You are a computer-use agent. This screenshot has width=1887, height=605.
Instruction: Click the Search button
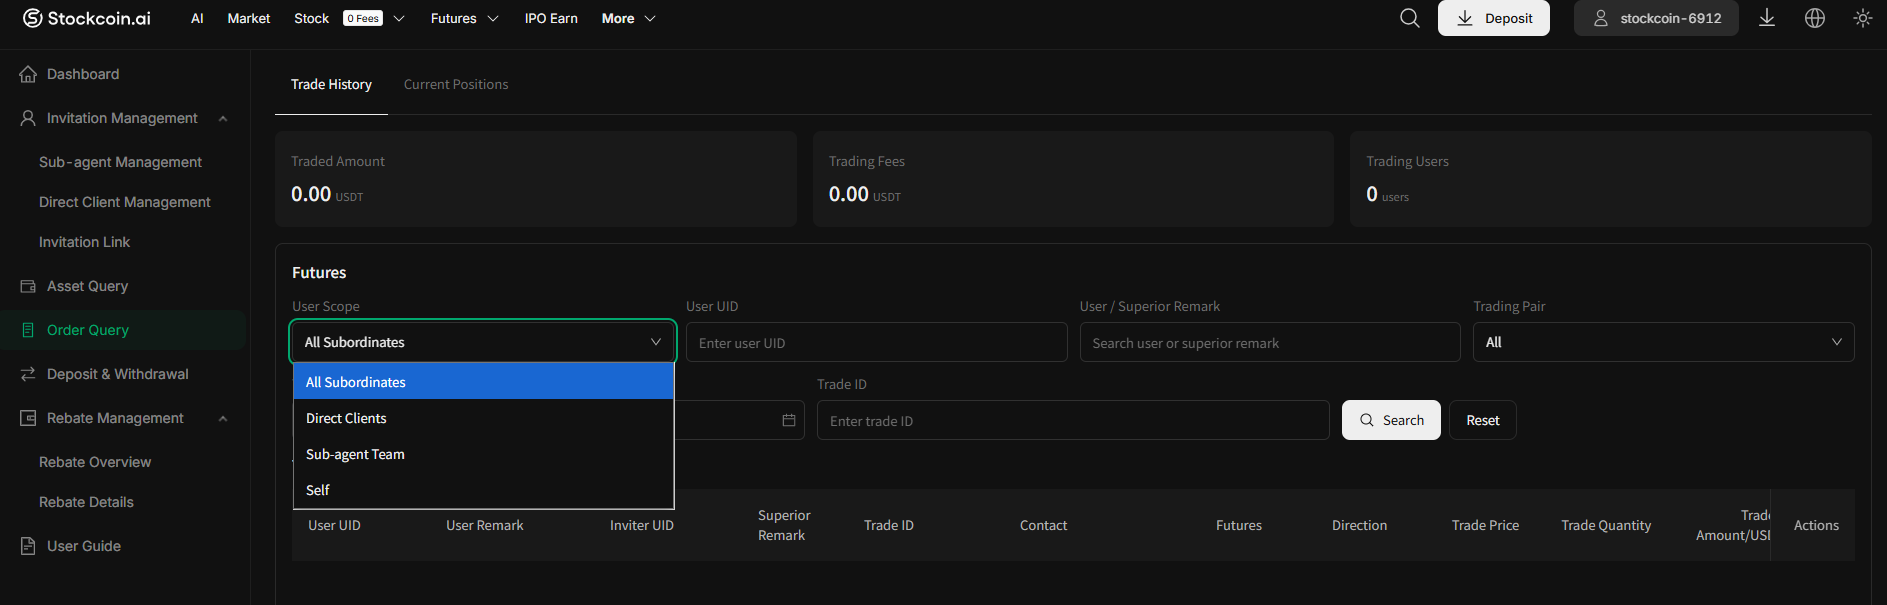pyautogui.click(x=1391, y=420)
